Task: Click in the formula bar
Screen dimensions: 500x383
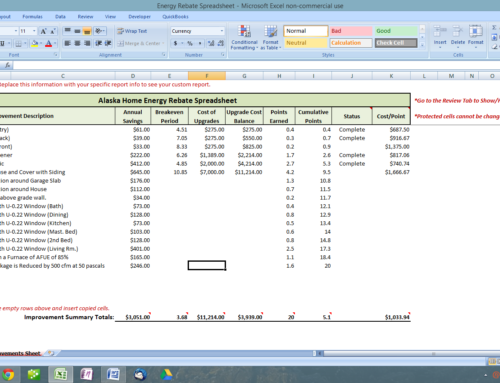Action: pyautogui.click(x=257, y=65)
